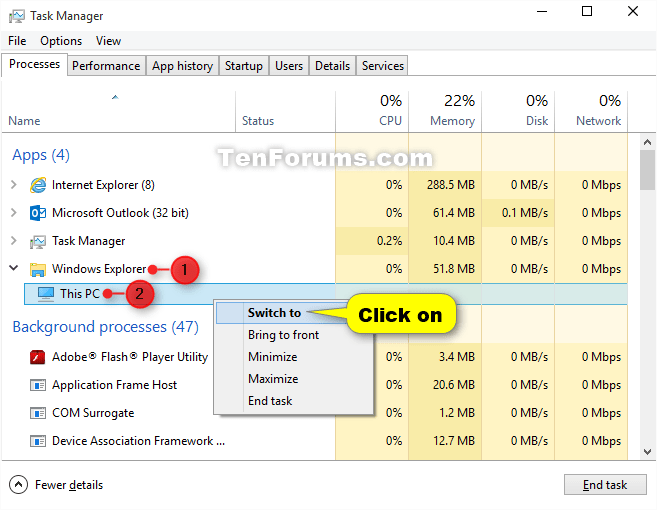Click the 20.6 MB memory value
Viewport: 657px width, 510px height.
coord(454,385)
